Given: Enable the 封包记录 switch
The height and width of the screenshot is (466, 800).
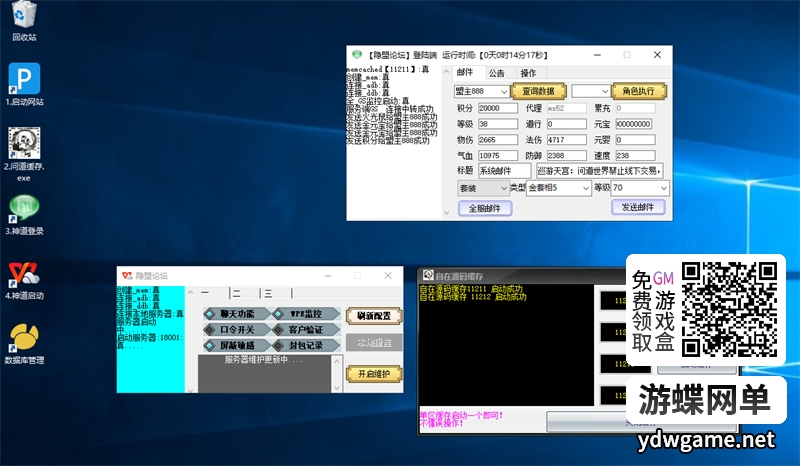Looking at the screenshot, I should pyautogui.click(x=306, y=345).
